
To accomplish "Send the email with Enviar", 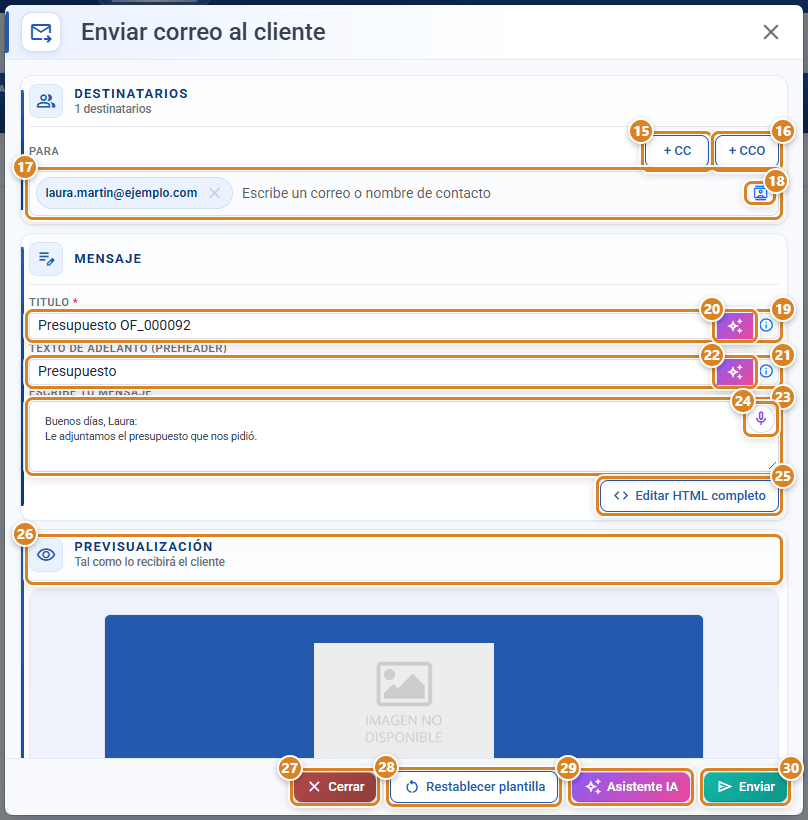I will pos(745,787).
